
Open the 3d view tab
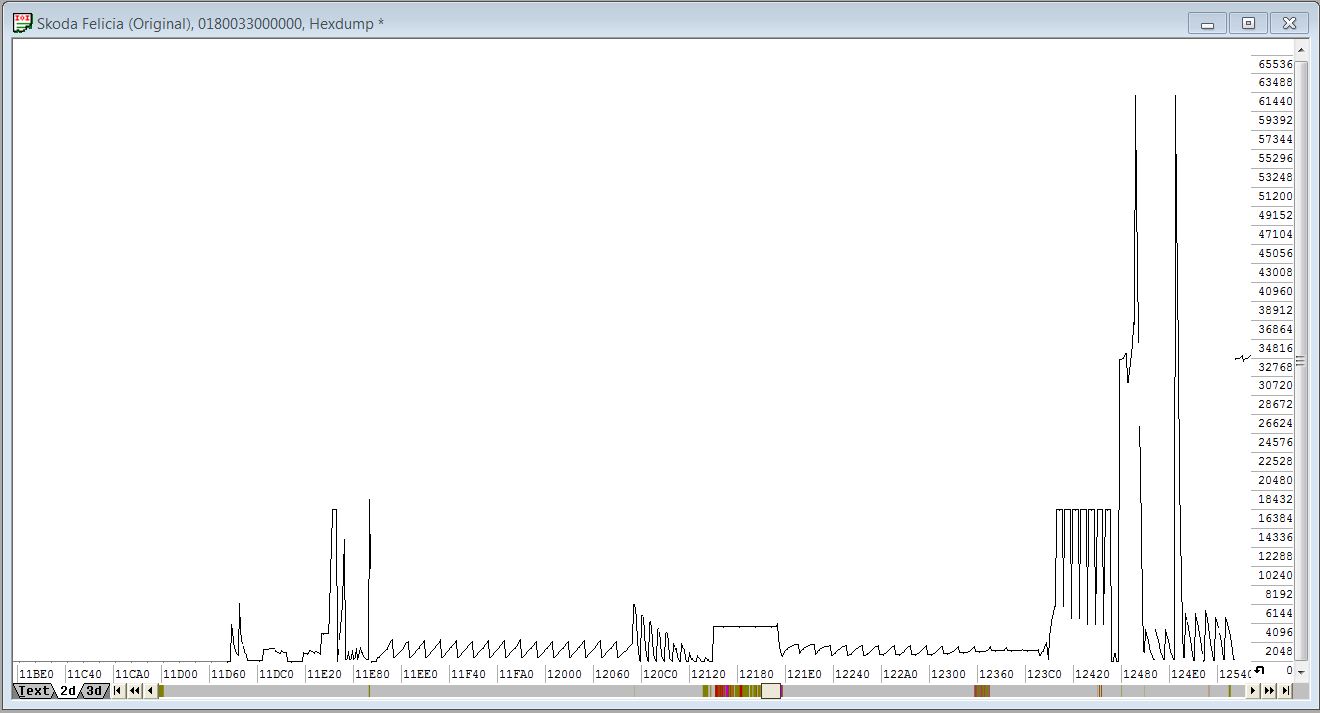(94, 691)
